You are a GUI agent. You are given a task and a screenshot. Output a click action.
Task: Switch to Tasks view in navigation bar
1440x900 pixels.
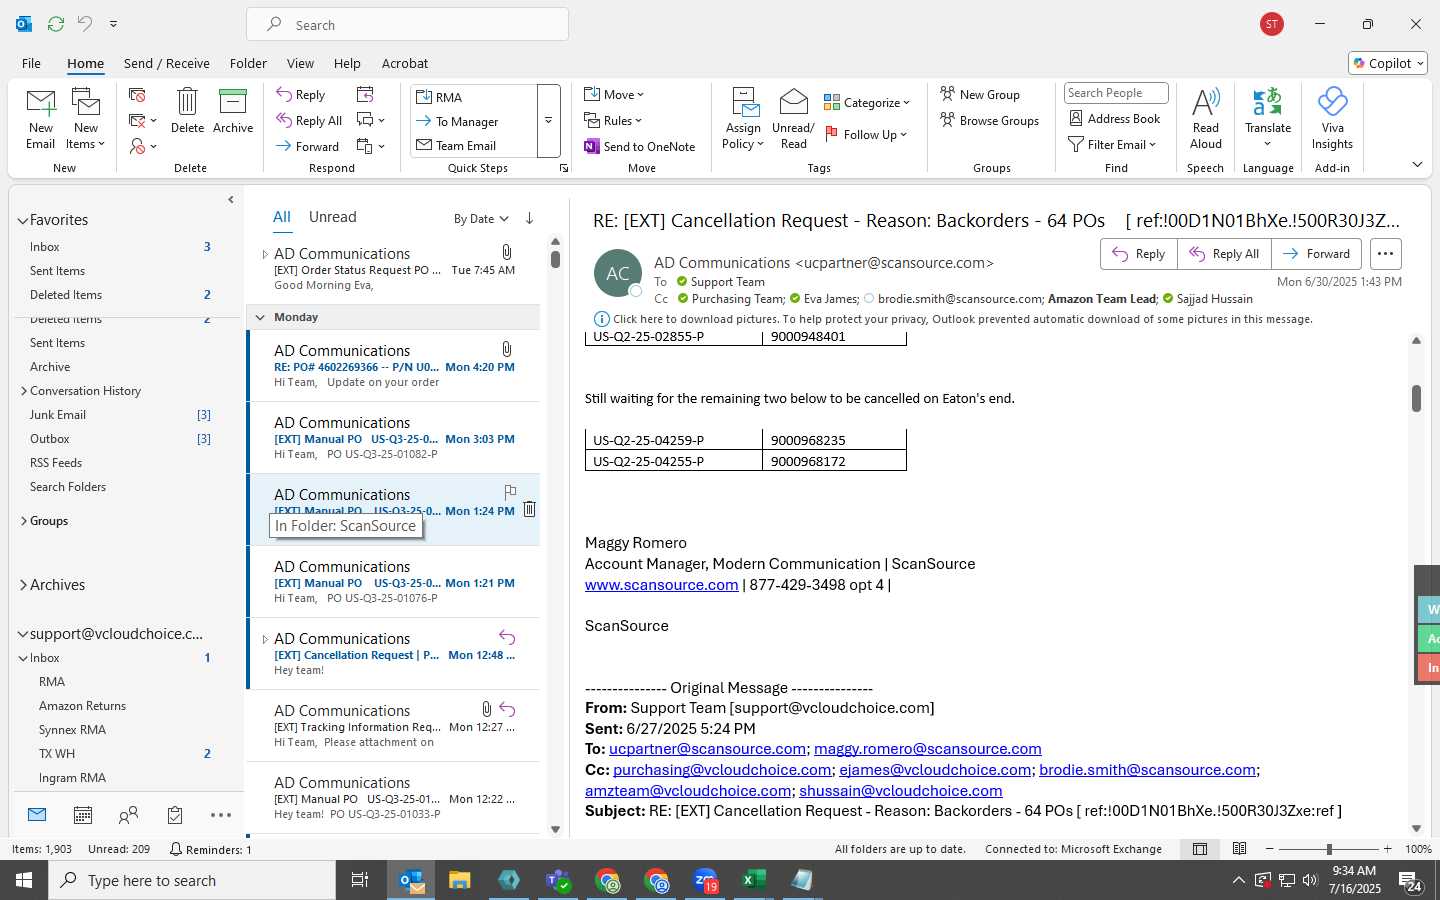click(x=175, y=816)
